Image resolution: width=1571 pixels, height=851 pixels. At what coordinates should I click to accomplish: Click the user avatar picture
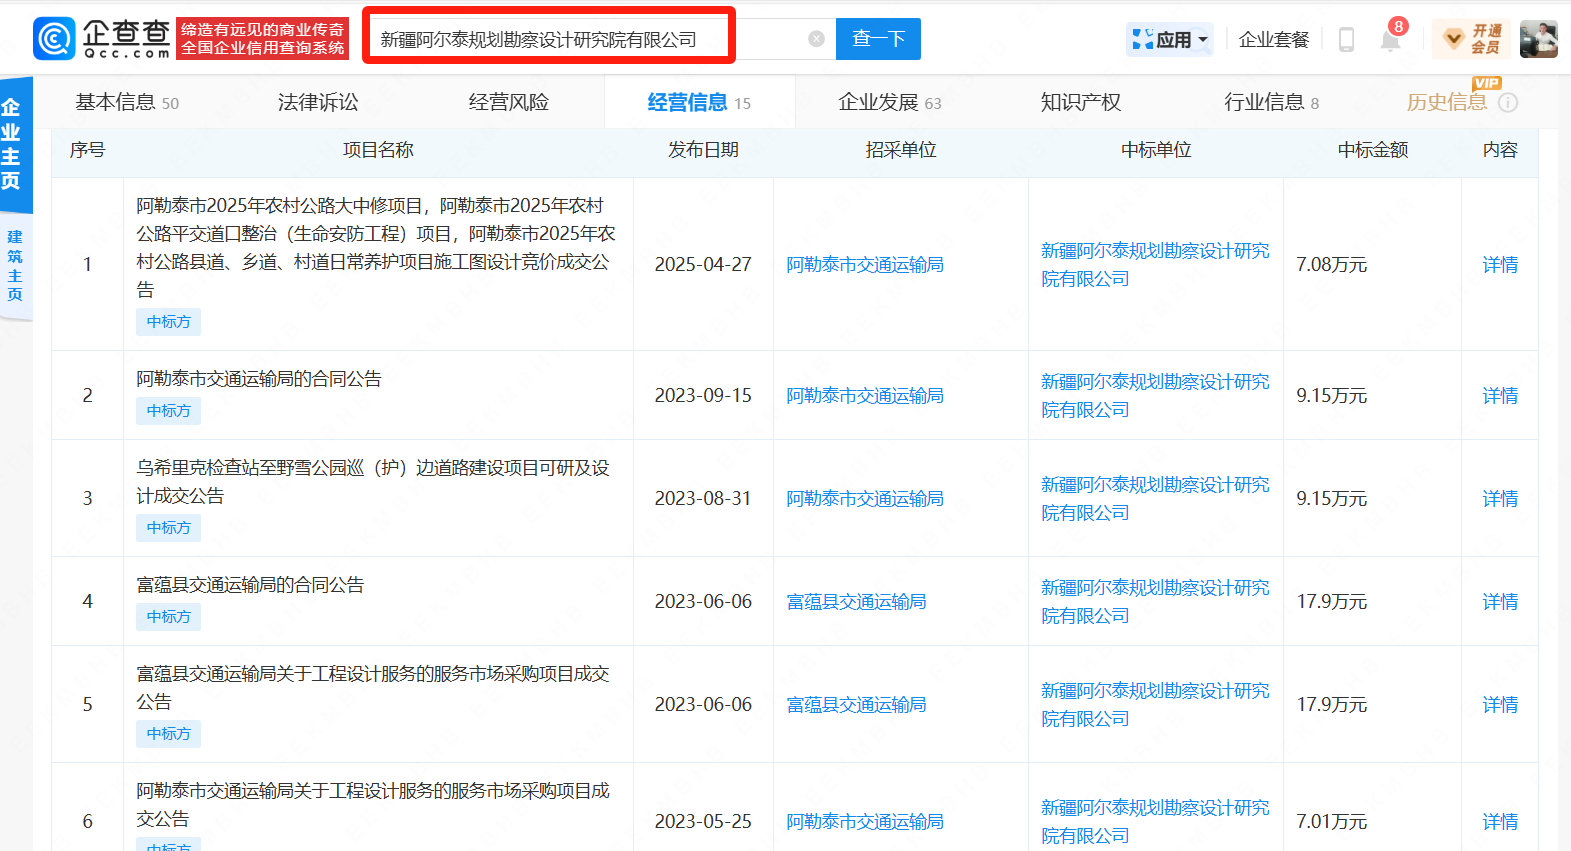pyautogui.click(x=1538, y=39)
